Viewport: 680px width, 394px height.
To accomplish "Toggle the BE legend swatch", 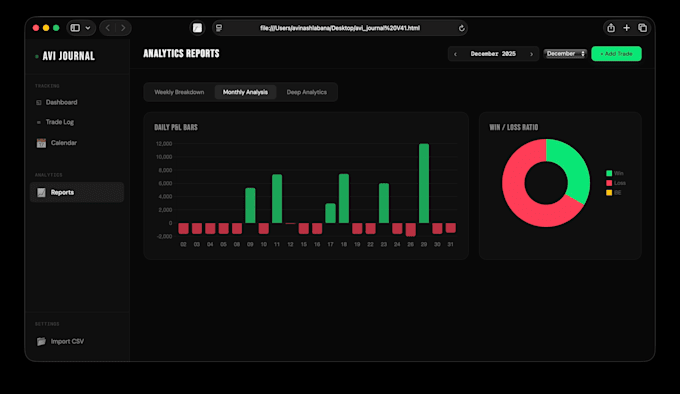I will click(609, 192).
